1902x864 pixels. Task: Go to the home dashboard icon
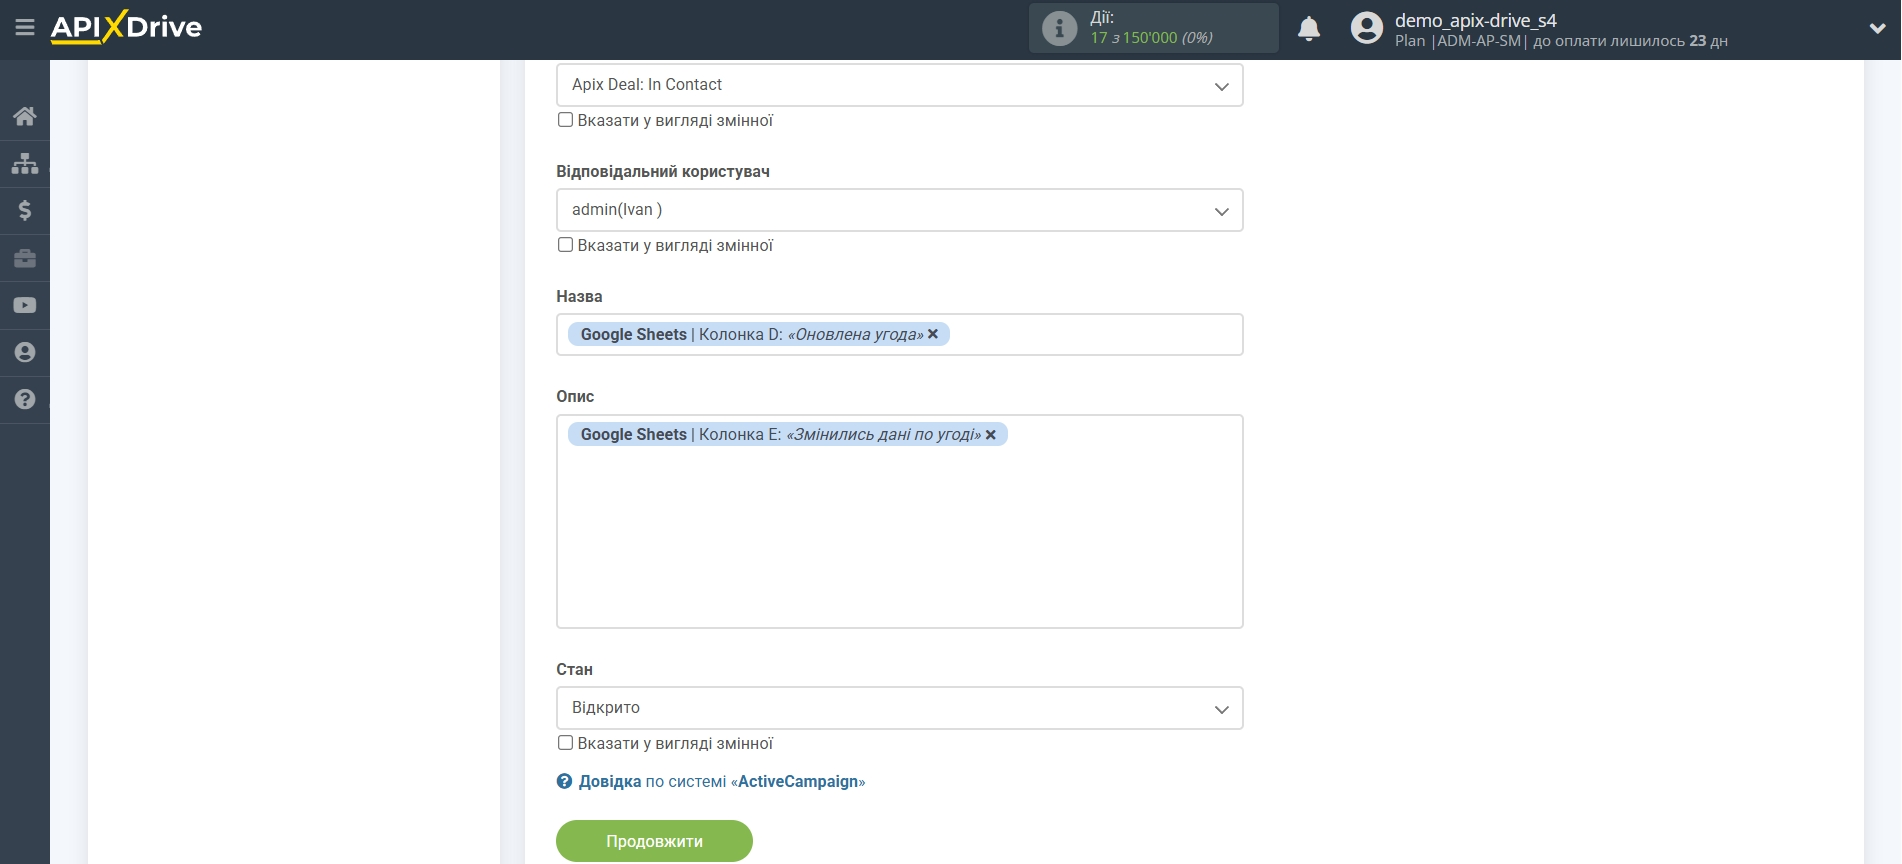(25, 116)
